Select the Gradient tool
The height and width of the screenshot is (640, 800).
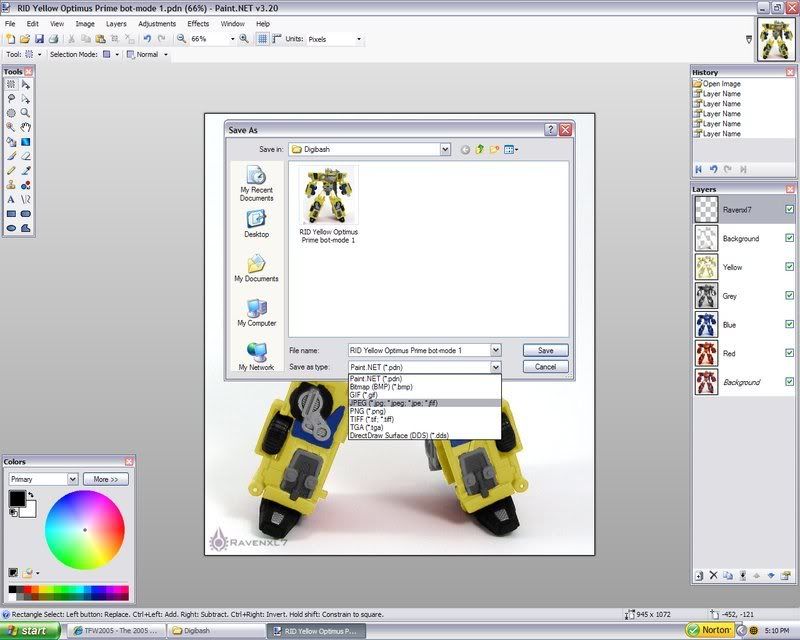(x=26, y=142)
